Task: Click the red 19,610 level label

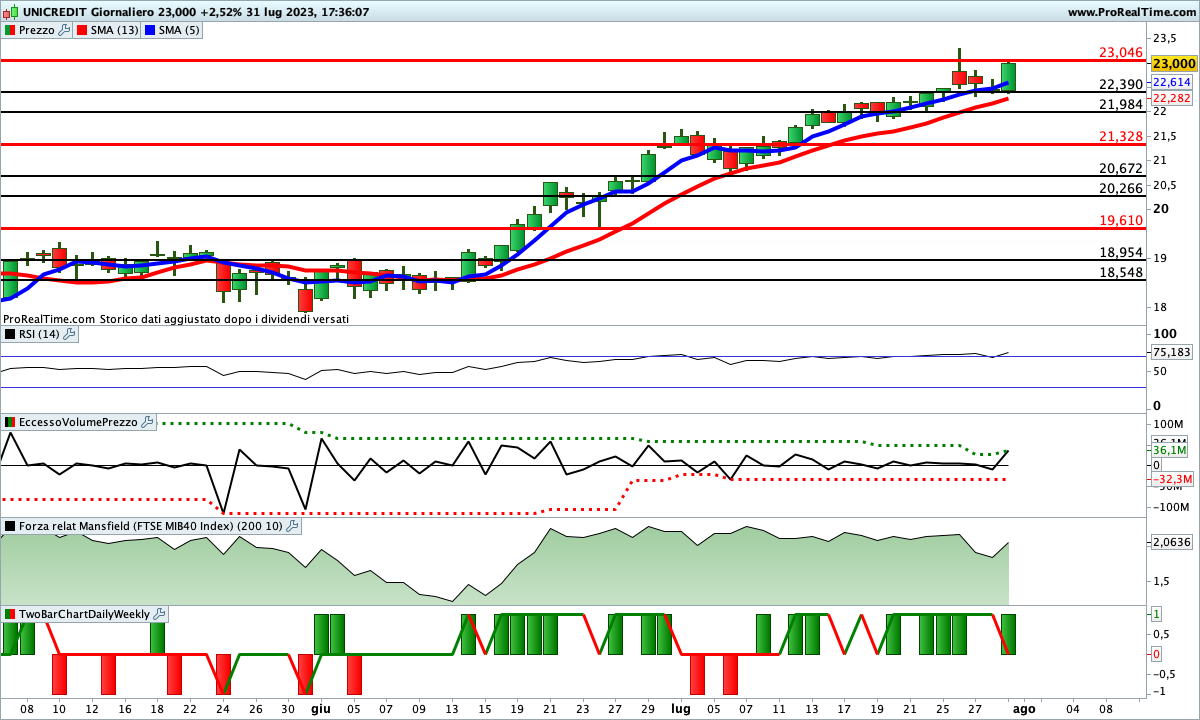Action: (1120, 220)
